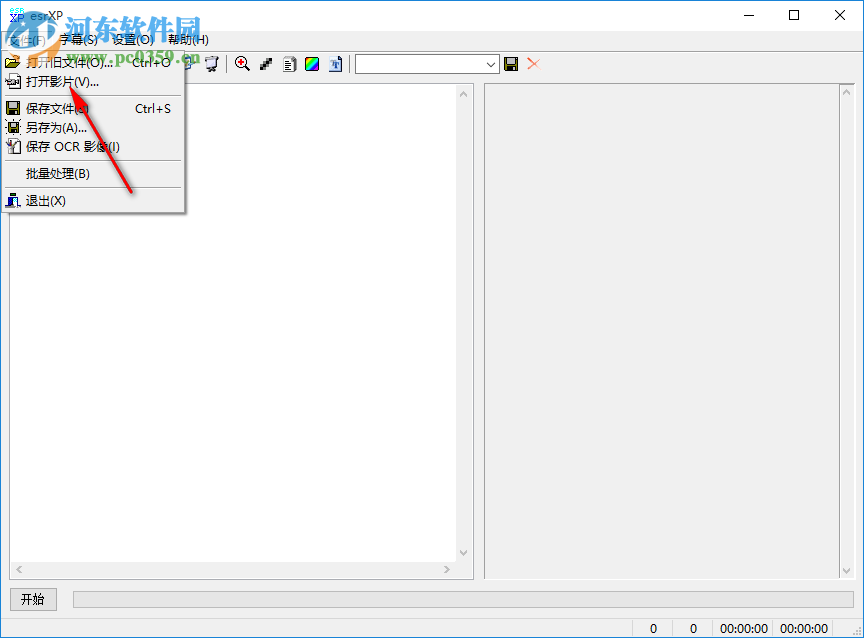The height and width of the screenshot is (638, 864).
Task: Click the left pane scroll down arrow
Action: (463, 553)
